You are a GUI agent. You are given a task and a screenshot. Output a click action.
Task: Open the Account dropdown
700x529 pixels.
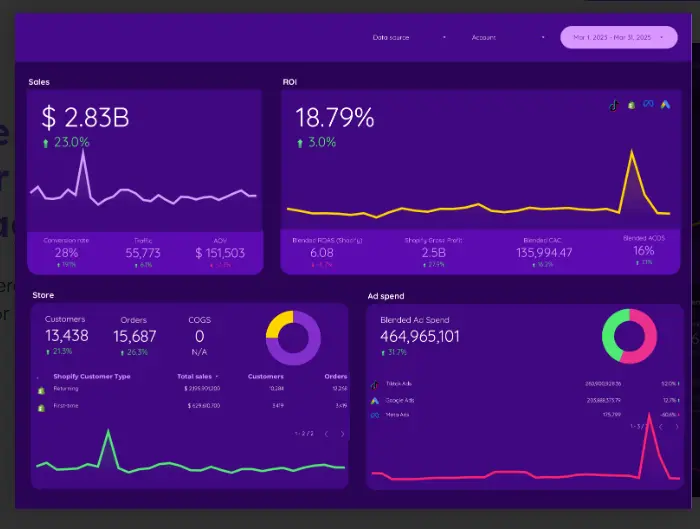(x=508, y=37)
